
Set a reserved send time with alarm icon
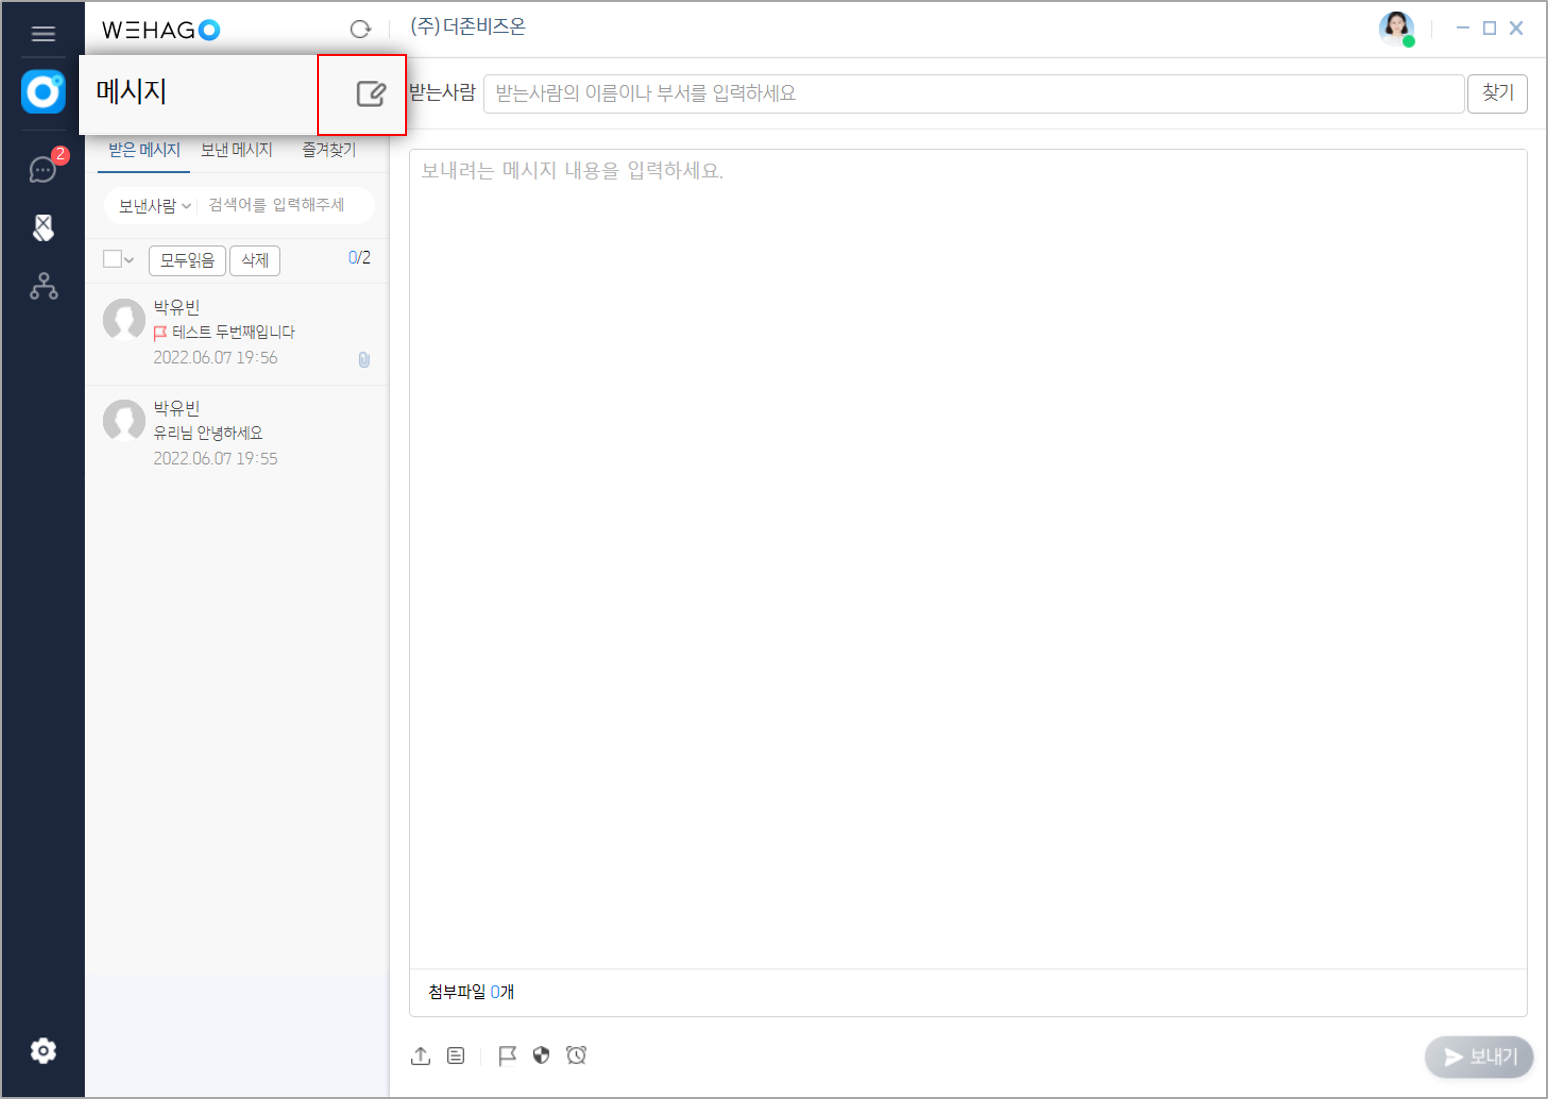577,1055
